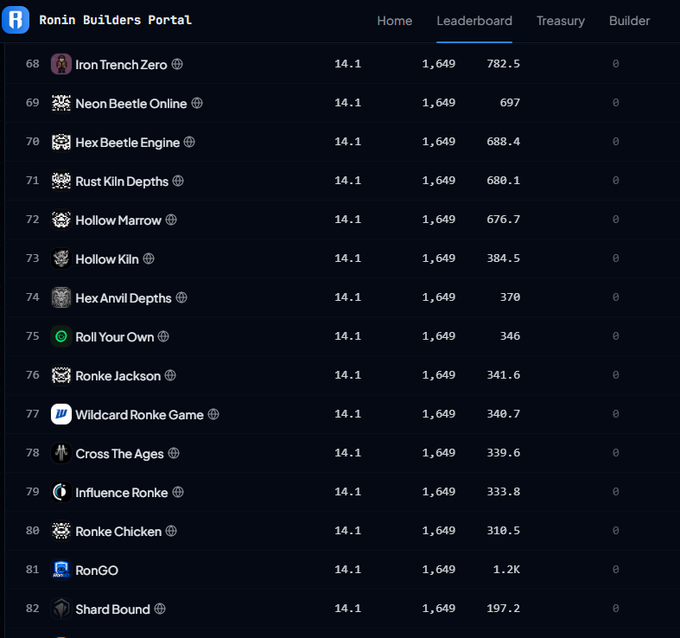Open Hollow Kiln project name
Screen dimensions: 680x638
[x=107, y=259]
